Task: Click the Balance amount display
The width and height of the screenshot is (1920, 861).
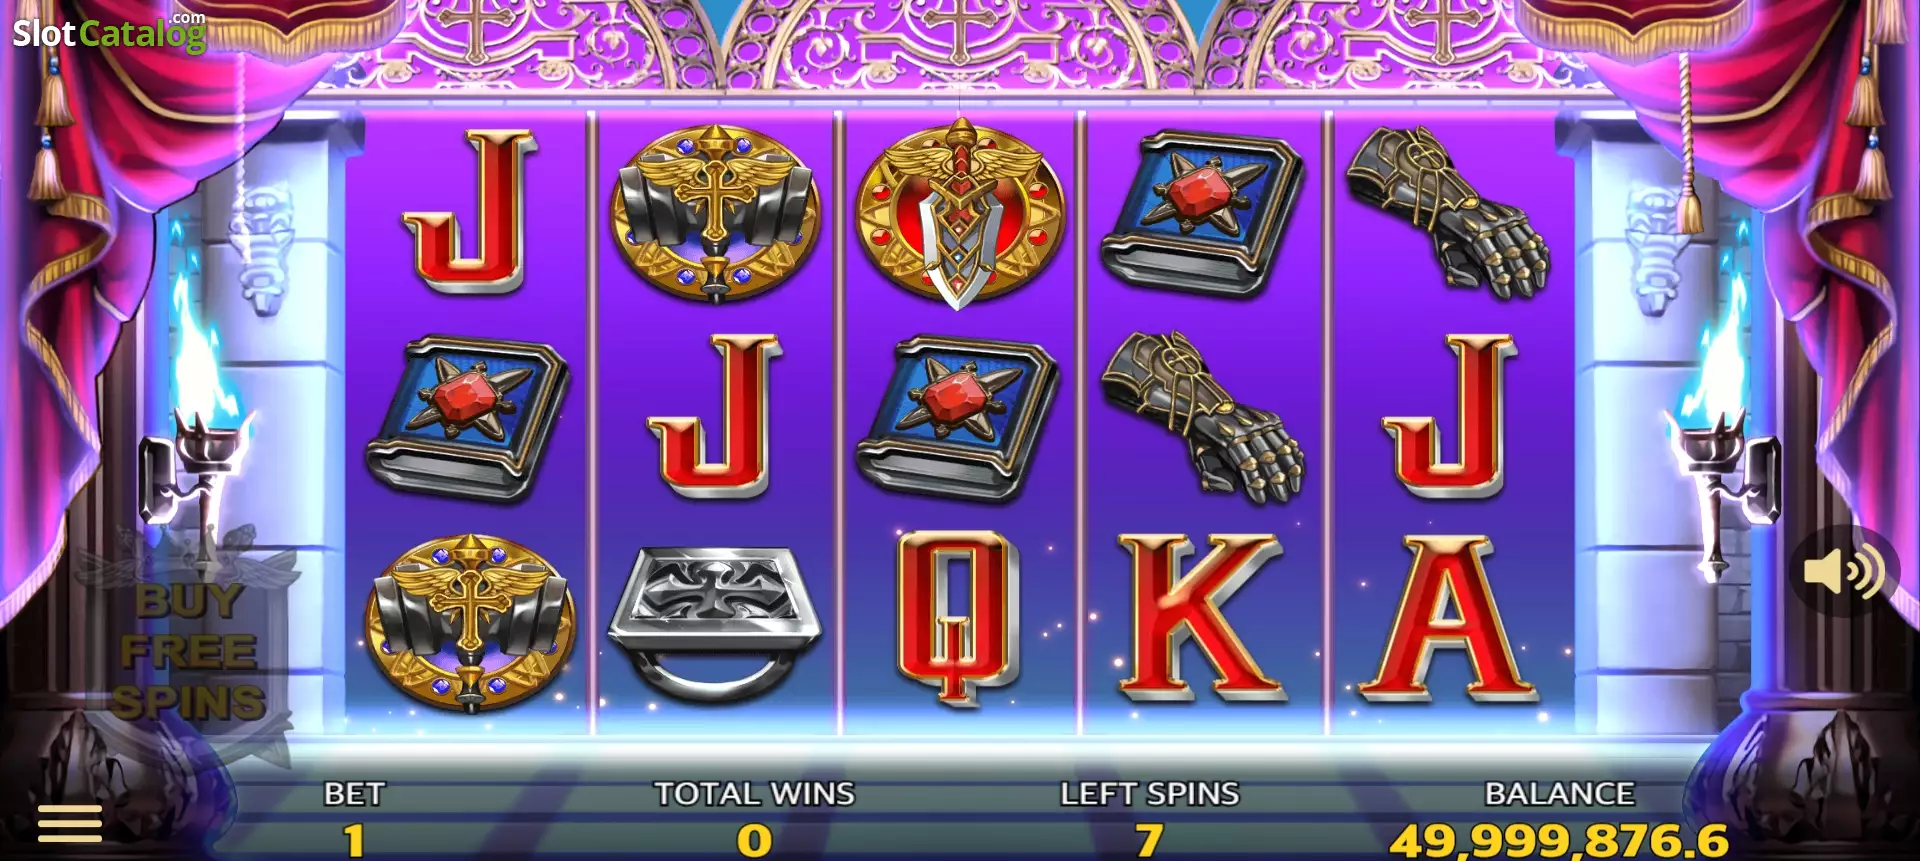Action: (x=1559, y=840)
